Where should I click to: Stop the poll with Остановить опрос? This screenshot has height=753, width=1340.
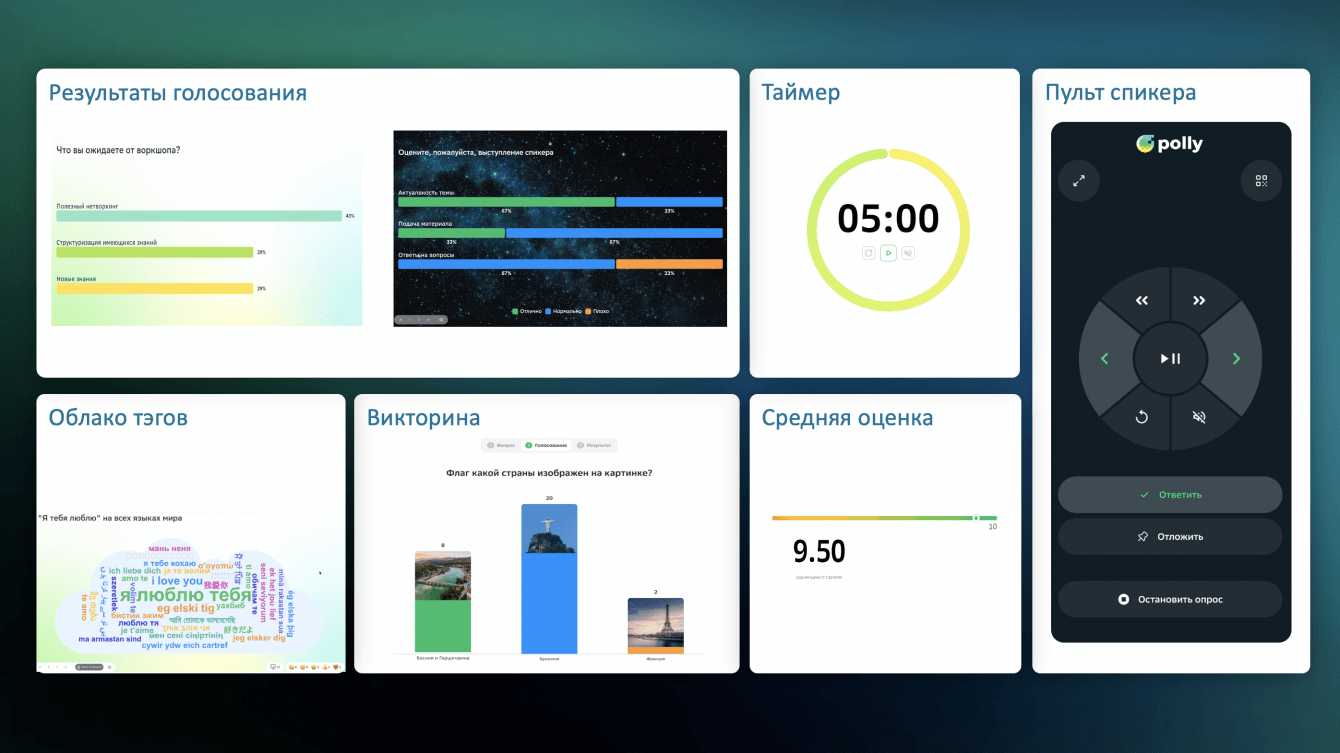[x=1170, y=600]
